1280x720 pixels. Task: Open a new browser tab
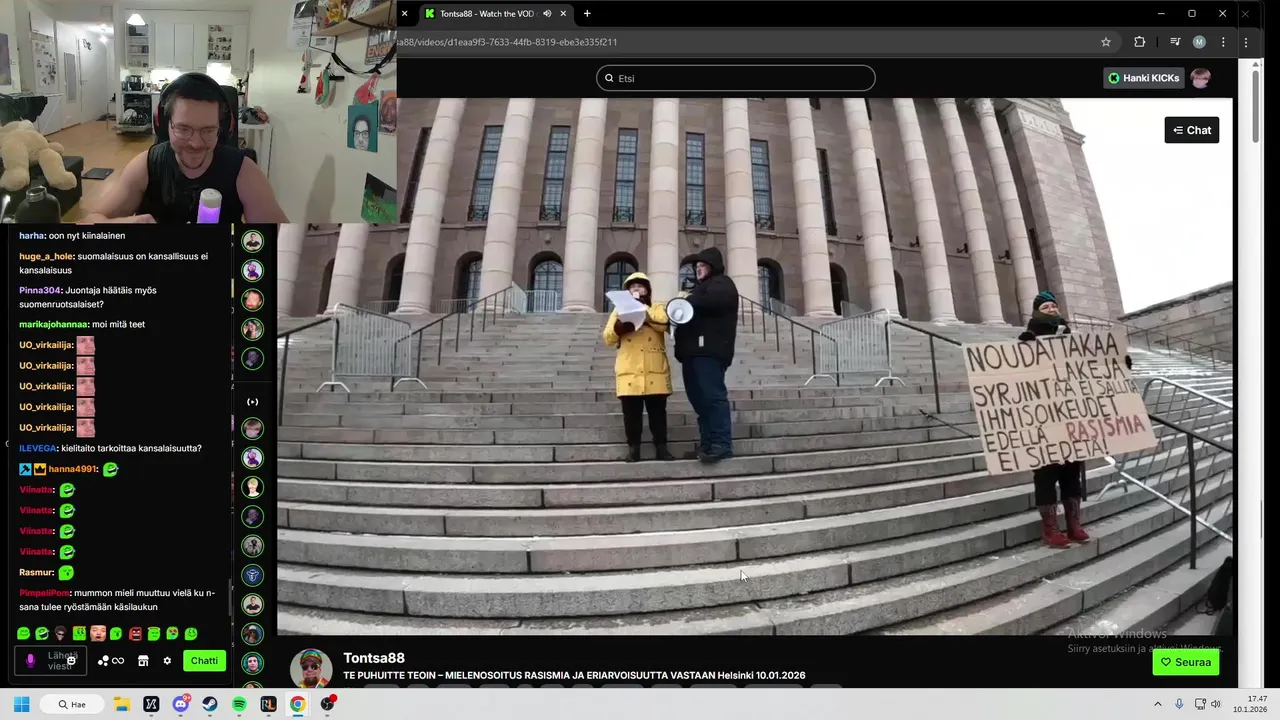click(587, 14)
